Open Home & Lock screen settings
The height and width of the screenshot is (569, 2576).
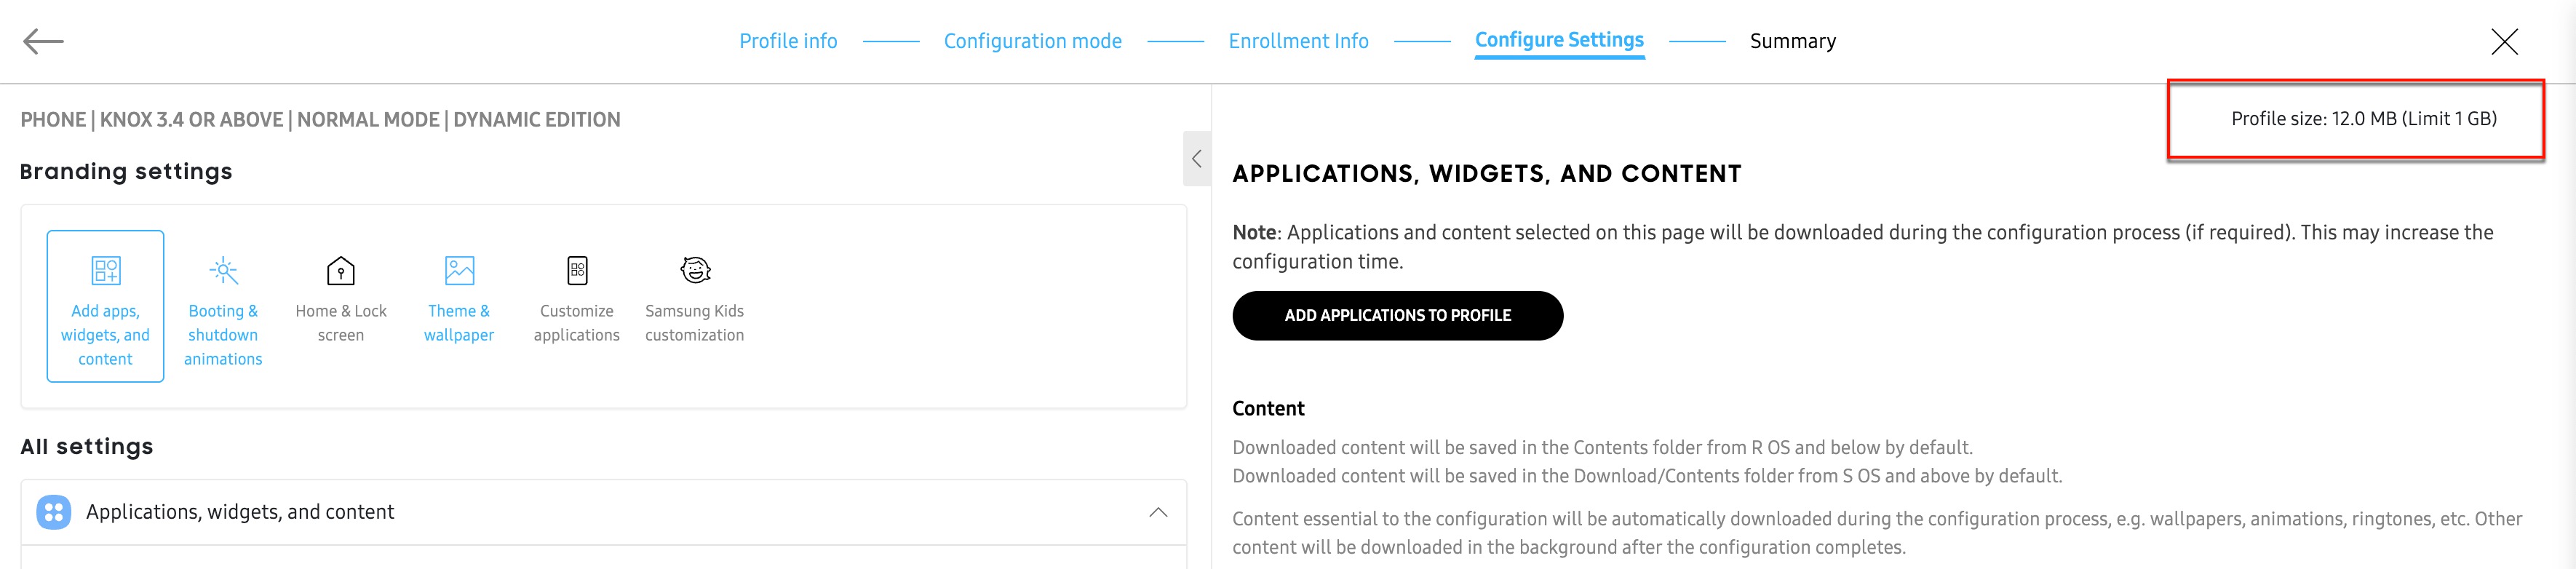coord(341,299)
